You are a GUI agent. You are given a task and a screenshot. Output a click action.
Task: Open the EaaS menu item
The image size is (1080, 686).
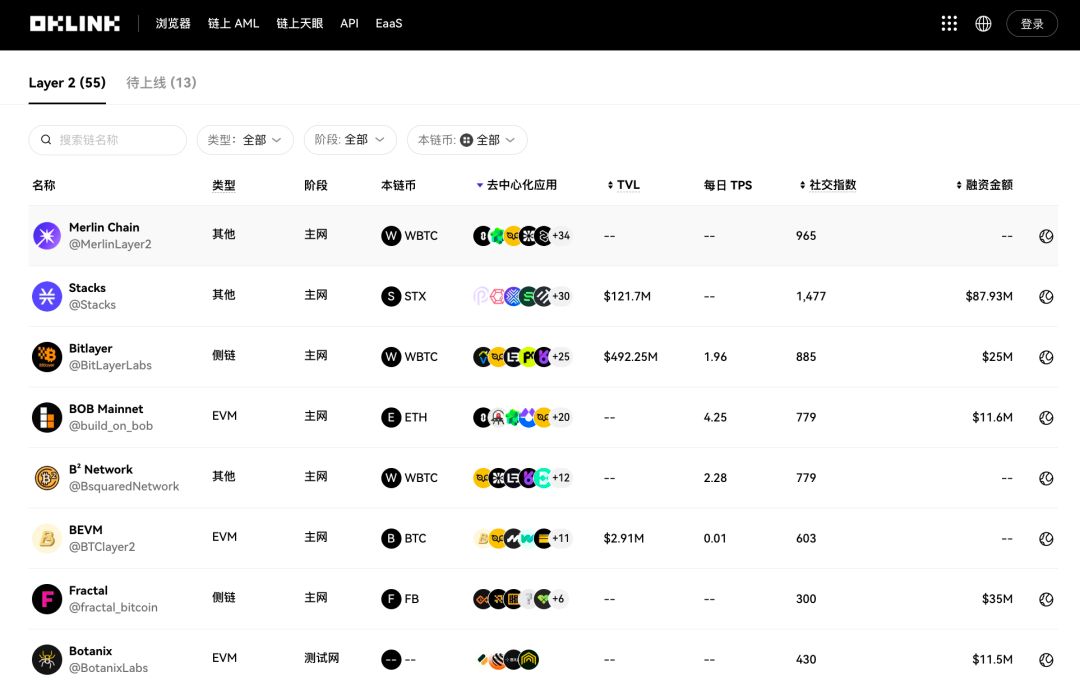[x=388, y=23]
